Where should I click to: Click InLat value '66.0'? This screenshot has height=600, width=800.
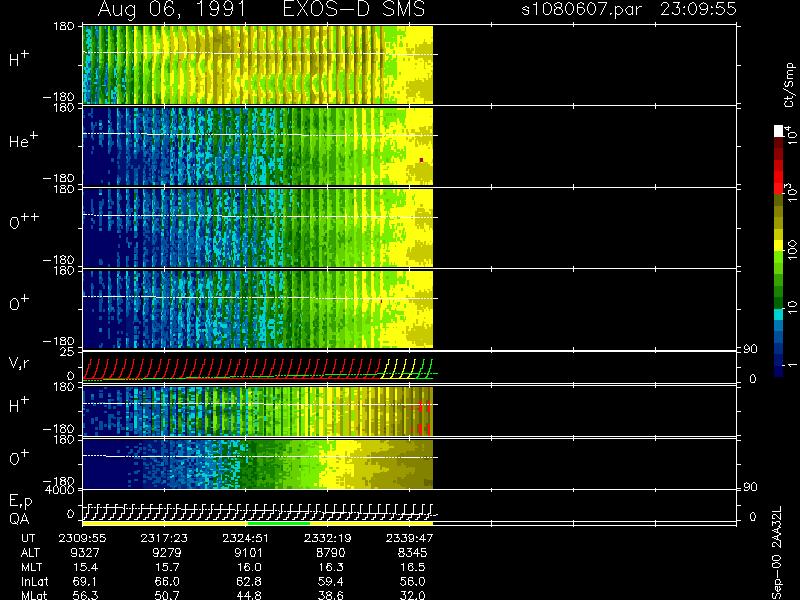point(167,581)
